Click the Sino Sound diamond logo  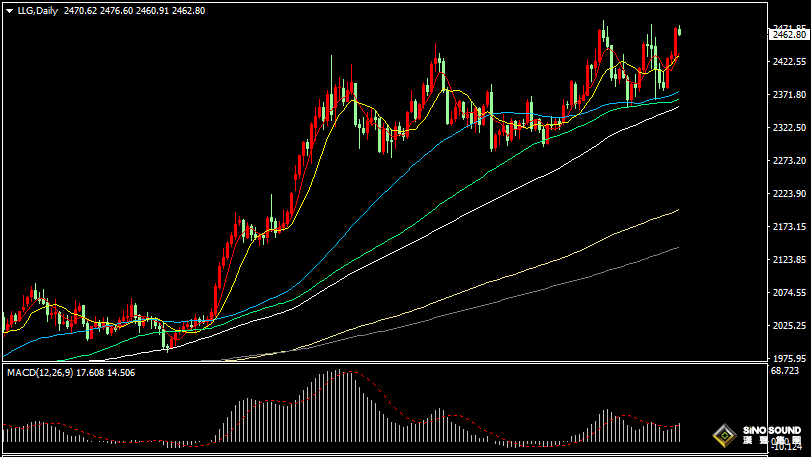point(725,436)
